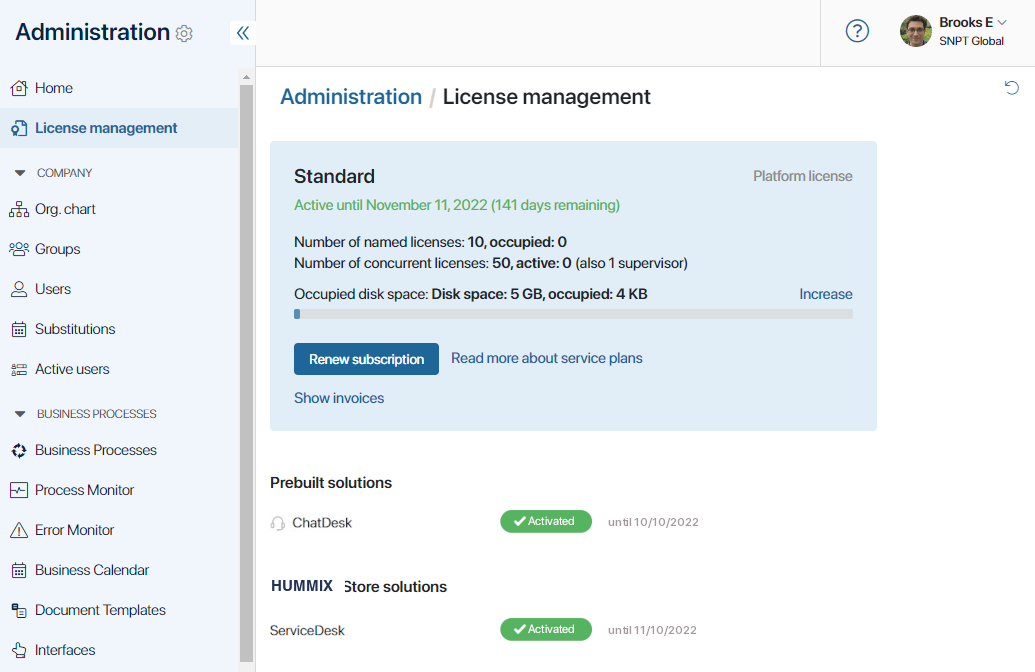This screenshot has height=672, width=1035.
Task: Click the Business Calendar icon
Action: (19, 570)
